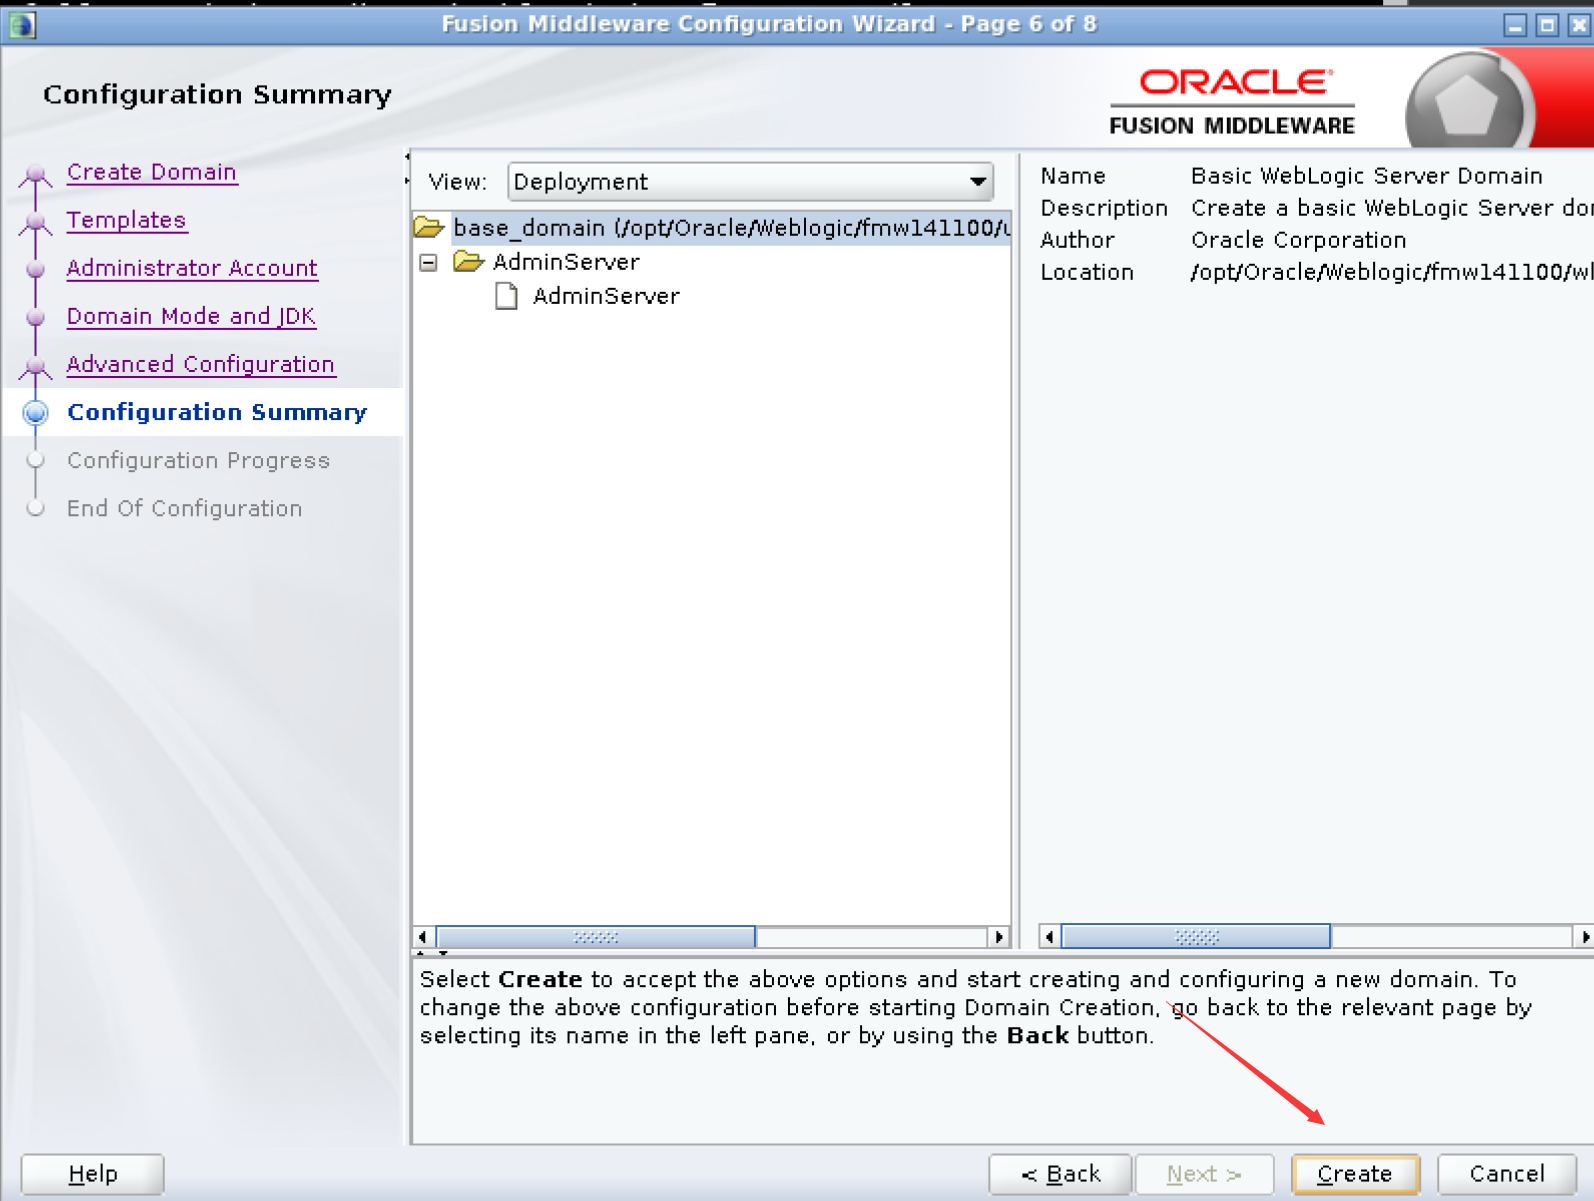
Task: Jump to Advanced Configuration step
Action: pyautogui.click(x=201, y=364)
